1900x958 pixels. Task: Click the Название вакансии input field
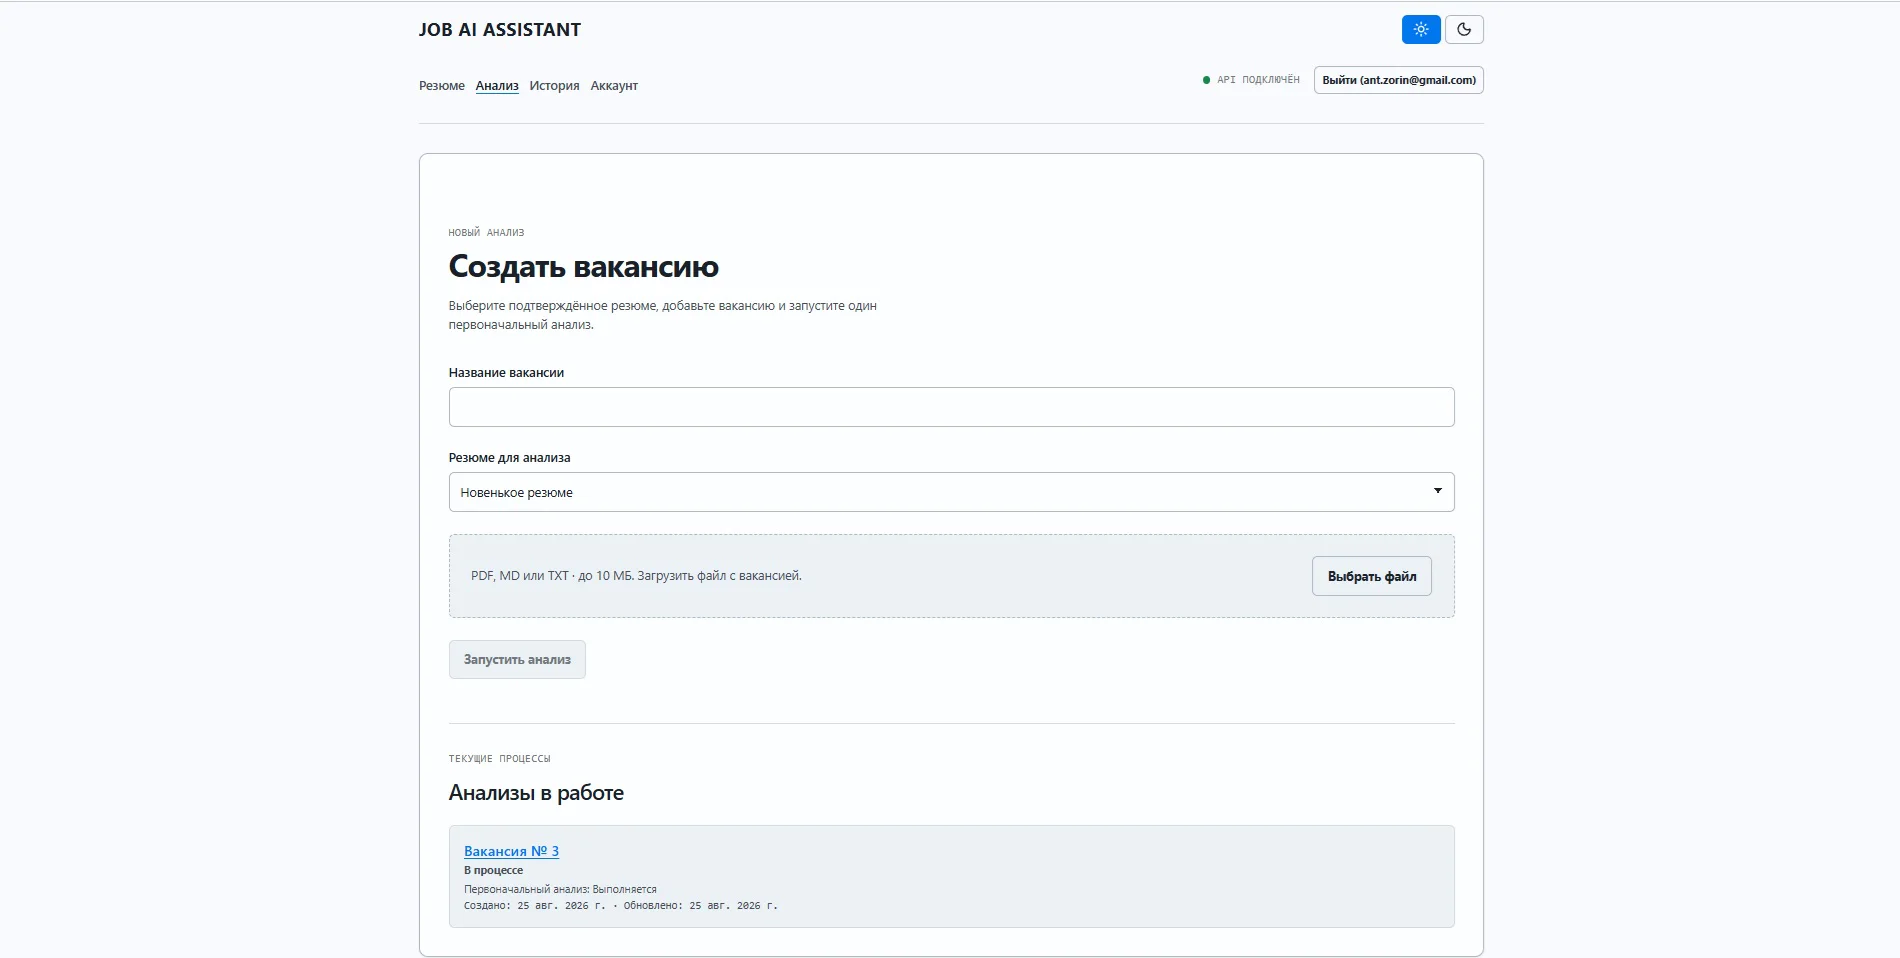(x=951, y=407)
